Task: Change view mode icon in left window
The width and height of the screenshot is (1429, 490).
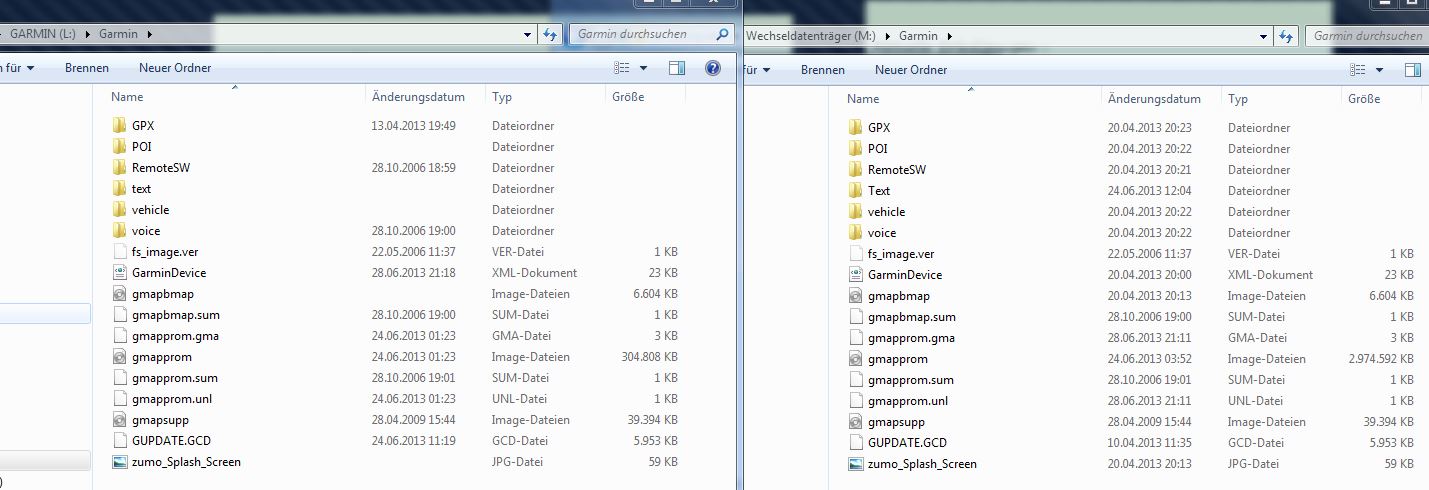Action: [622, 68]
